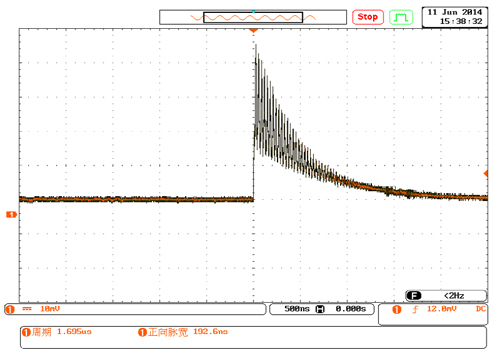Click the F frequency counter badge
Viewport: 500px width, 361px height.
414,296
